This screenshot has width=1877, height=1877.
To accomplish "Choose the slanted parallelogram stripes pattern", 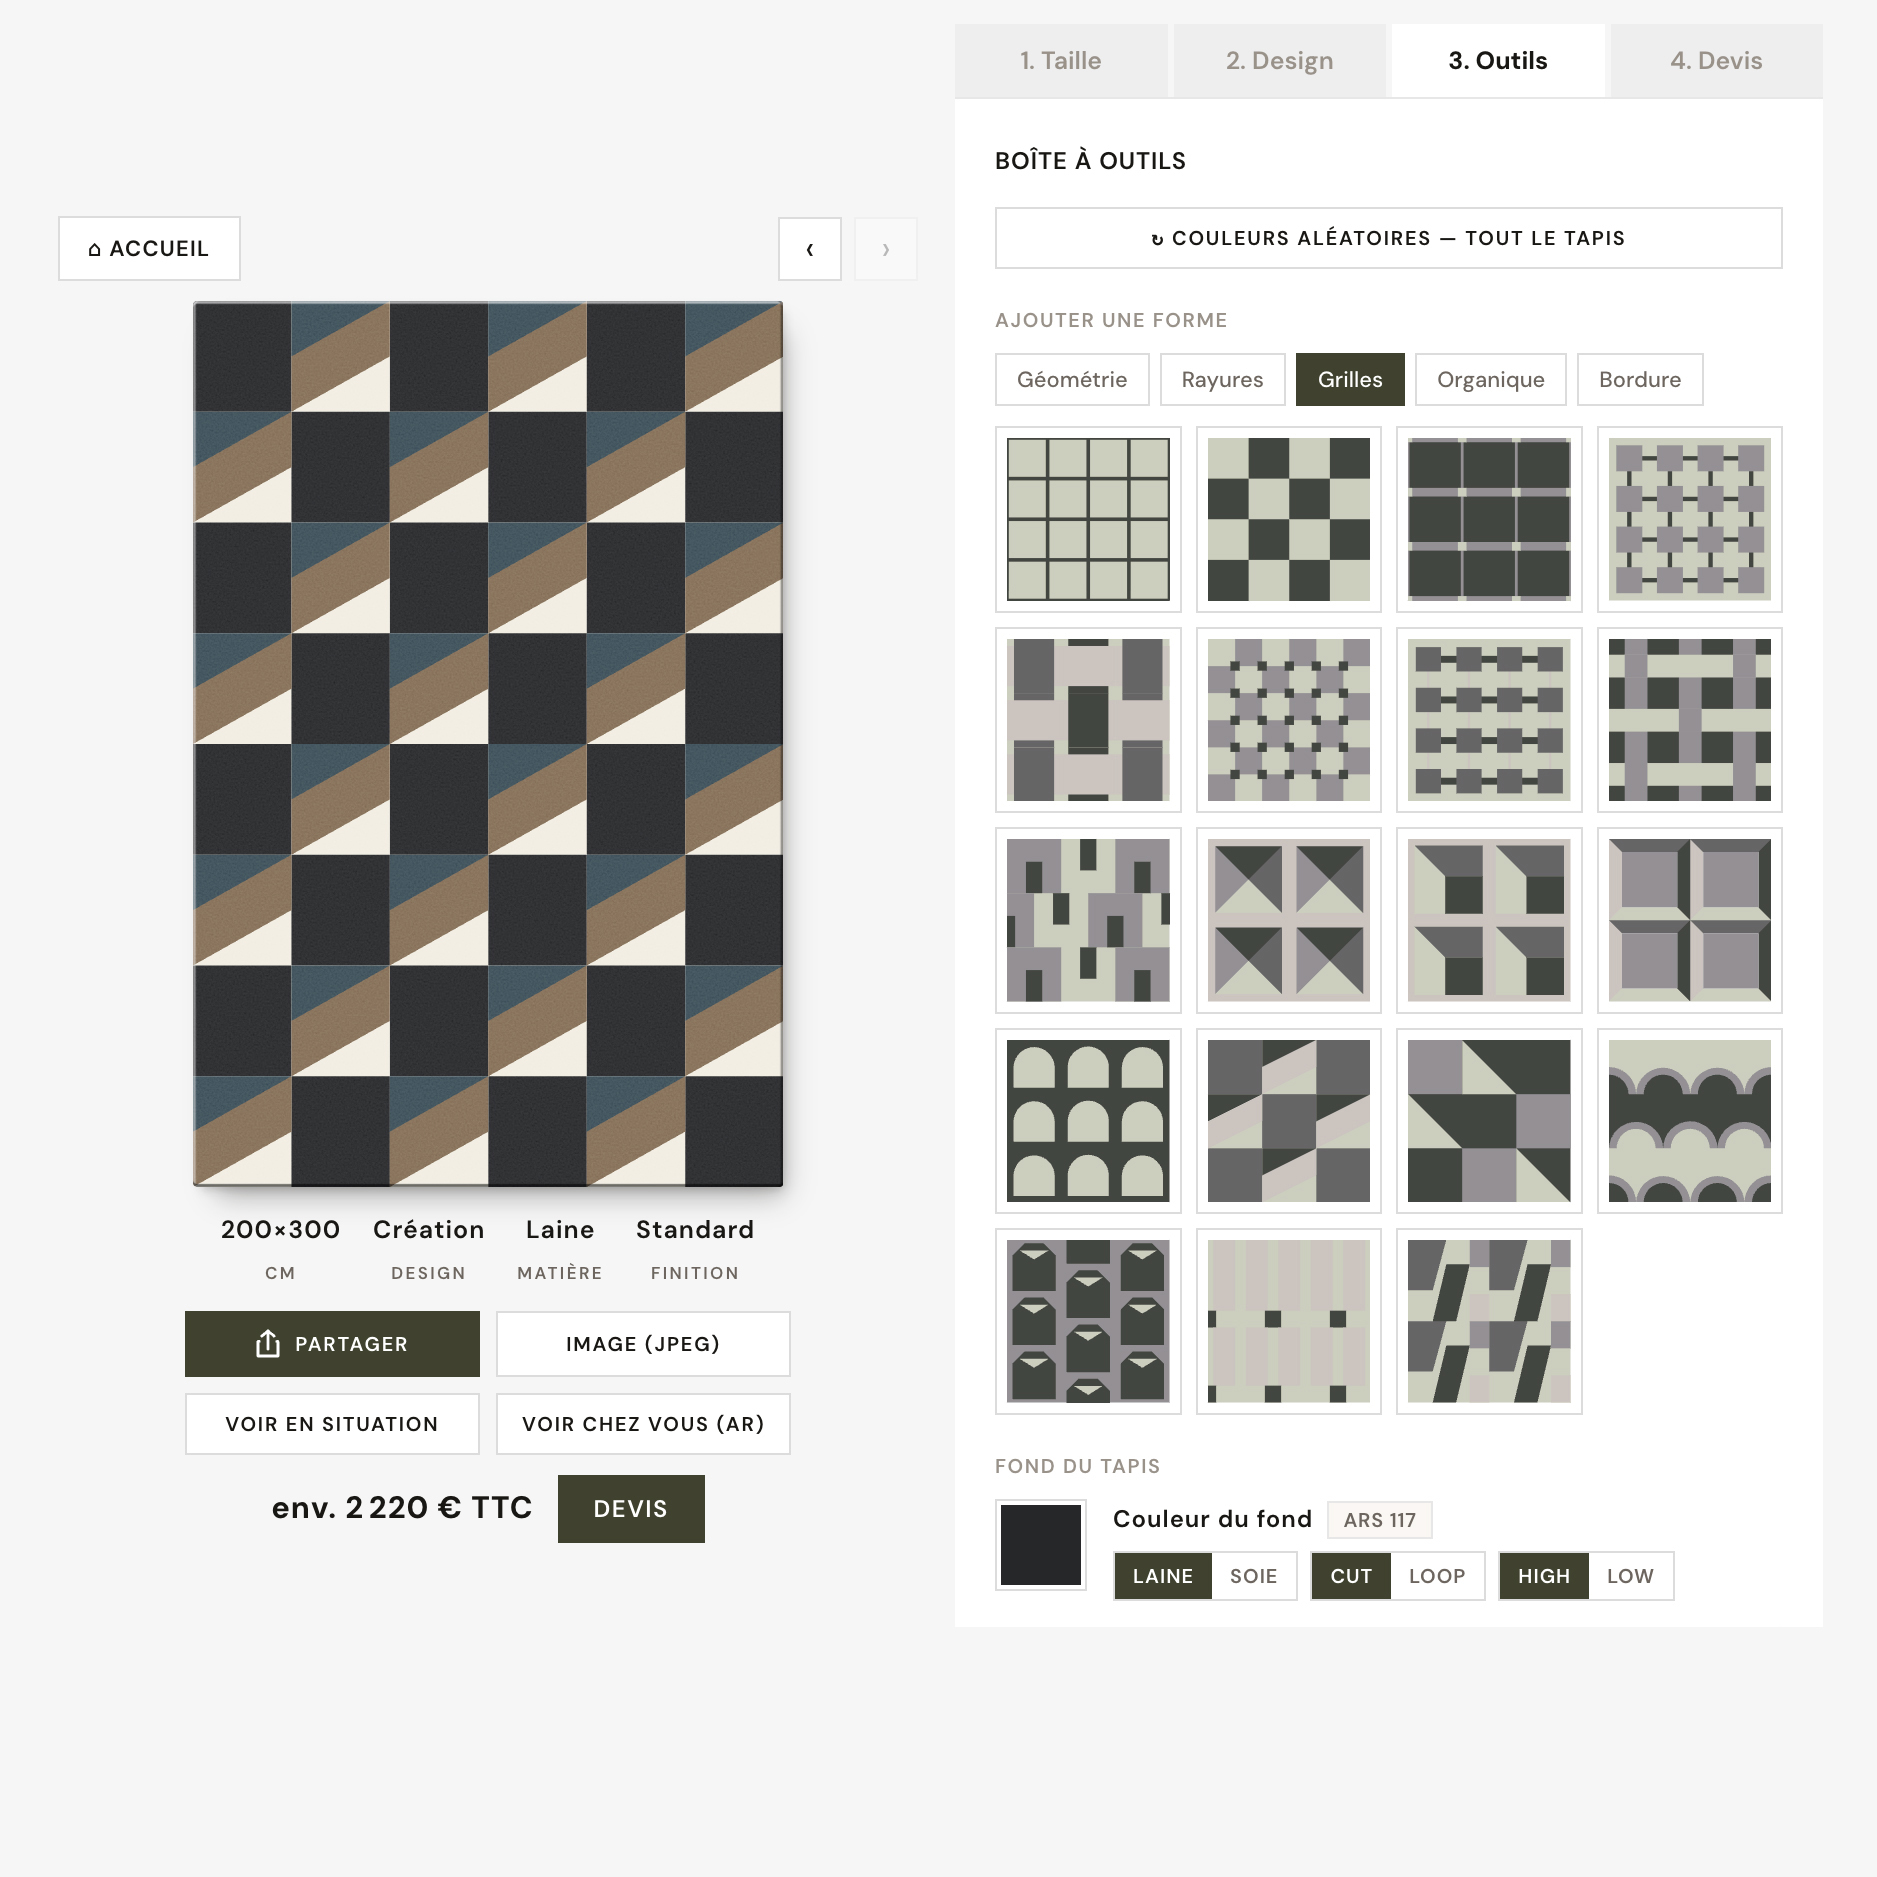I will pyautogui.click(x=1489, y=1321).
